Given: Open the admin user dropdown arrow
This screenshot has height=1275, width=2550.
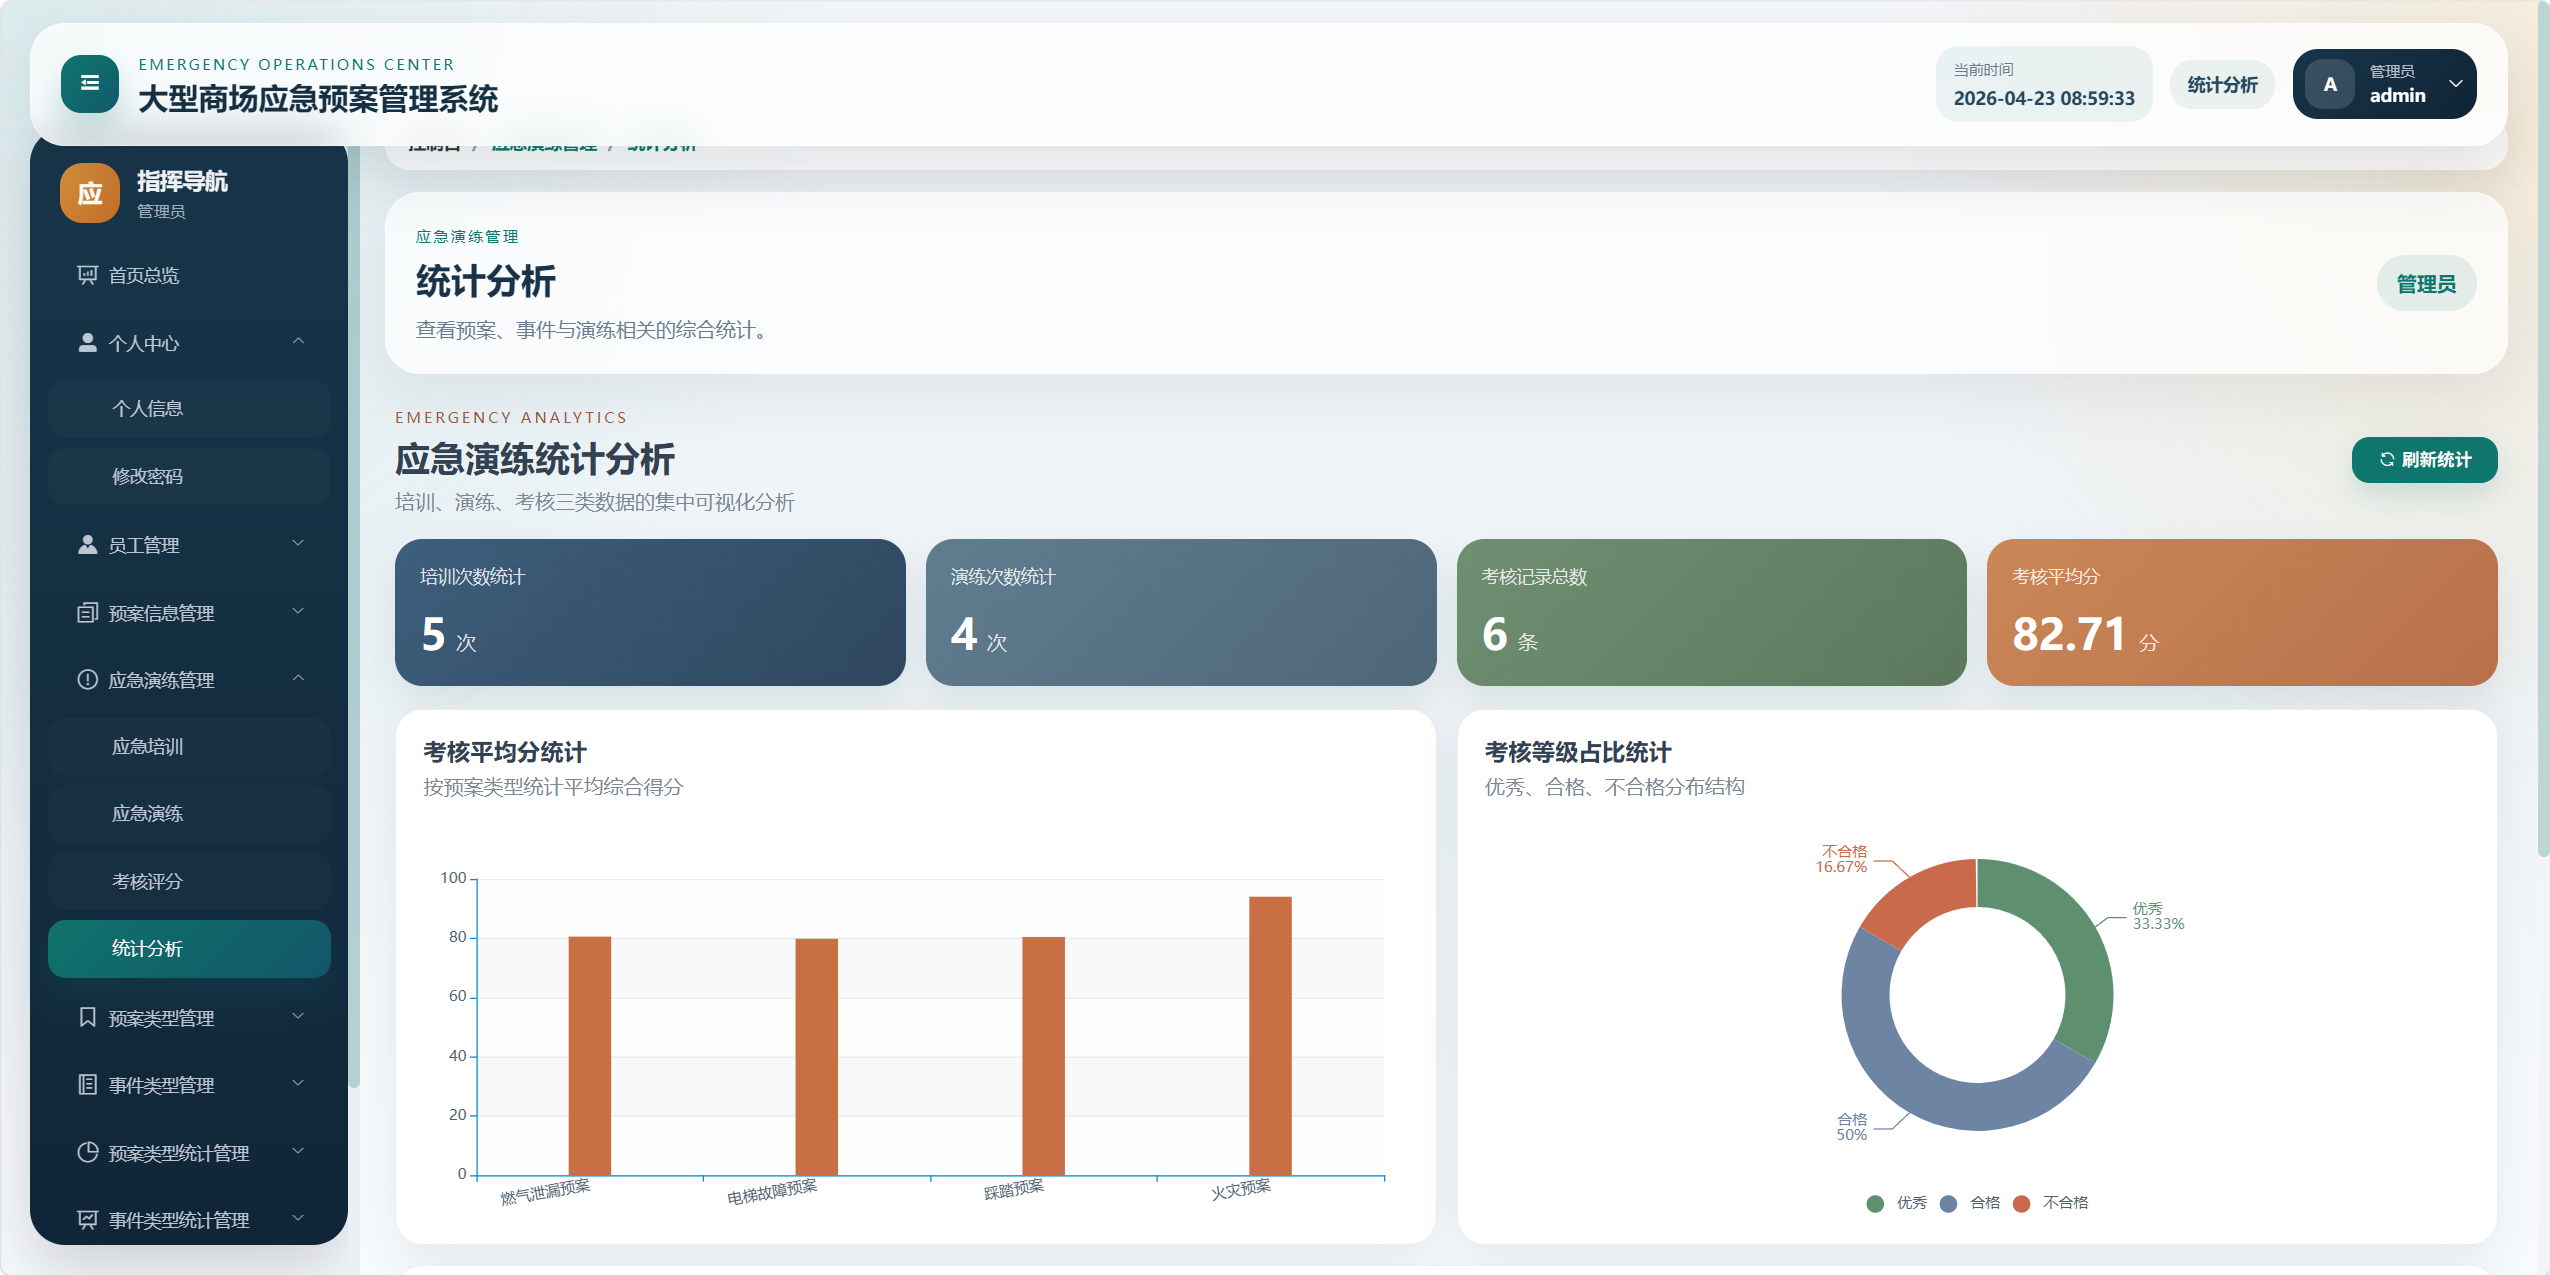Looking at the screenshot, I should click(2455, 84).
